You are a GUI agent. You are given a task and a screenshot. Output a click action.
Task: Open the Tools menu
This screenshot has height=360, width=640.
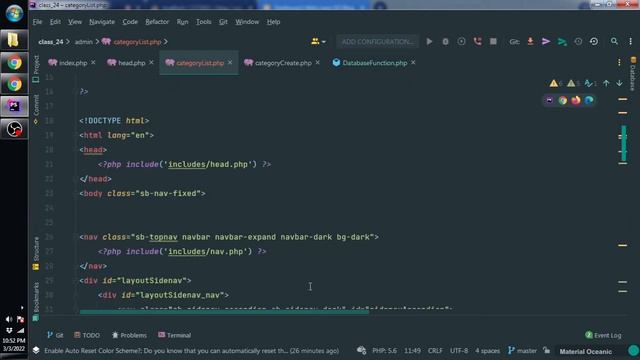(x=203, y=22)
